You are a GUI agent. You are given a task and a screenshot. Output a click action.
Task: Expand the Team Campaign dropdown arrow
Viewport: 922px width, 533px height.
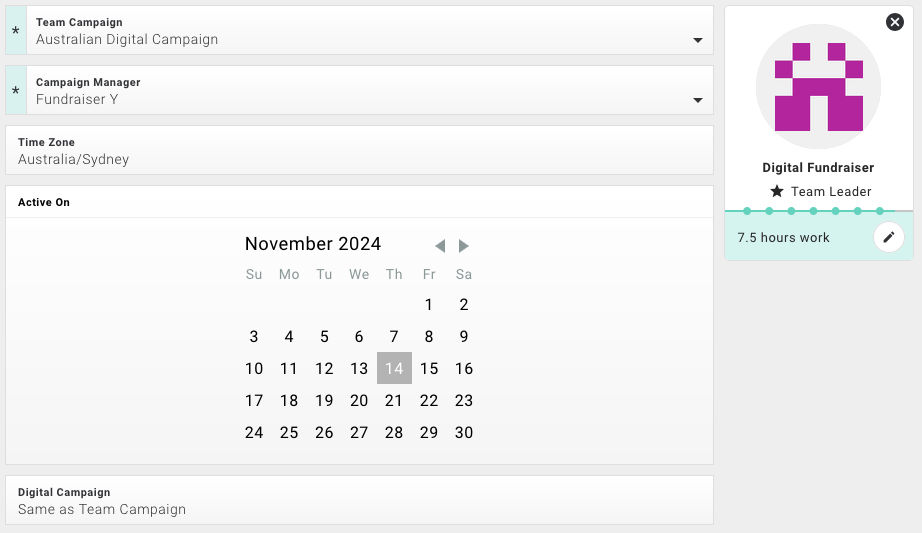697,40
